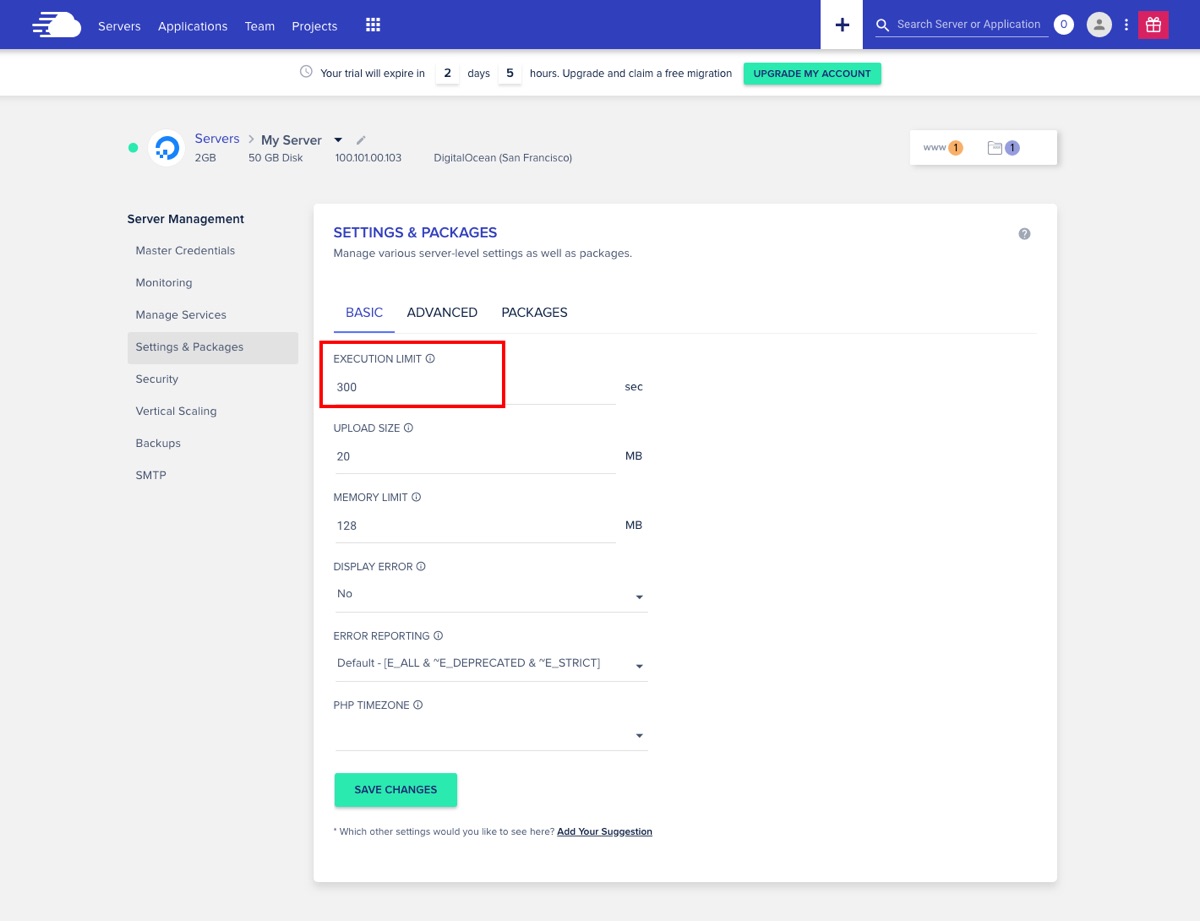Image resolution: width=1200 pixels, height=921 pixels.
Task: Expand the My Server dropdown arrow
Action: (x=338, y=140)
